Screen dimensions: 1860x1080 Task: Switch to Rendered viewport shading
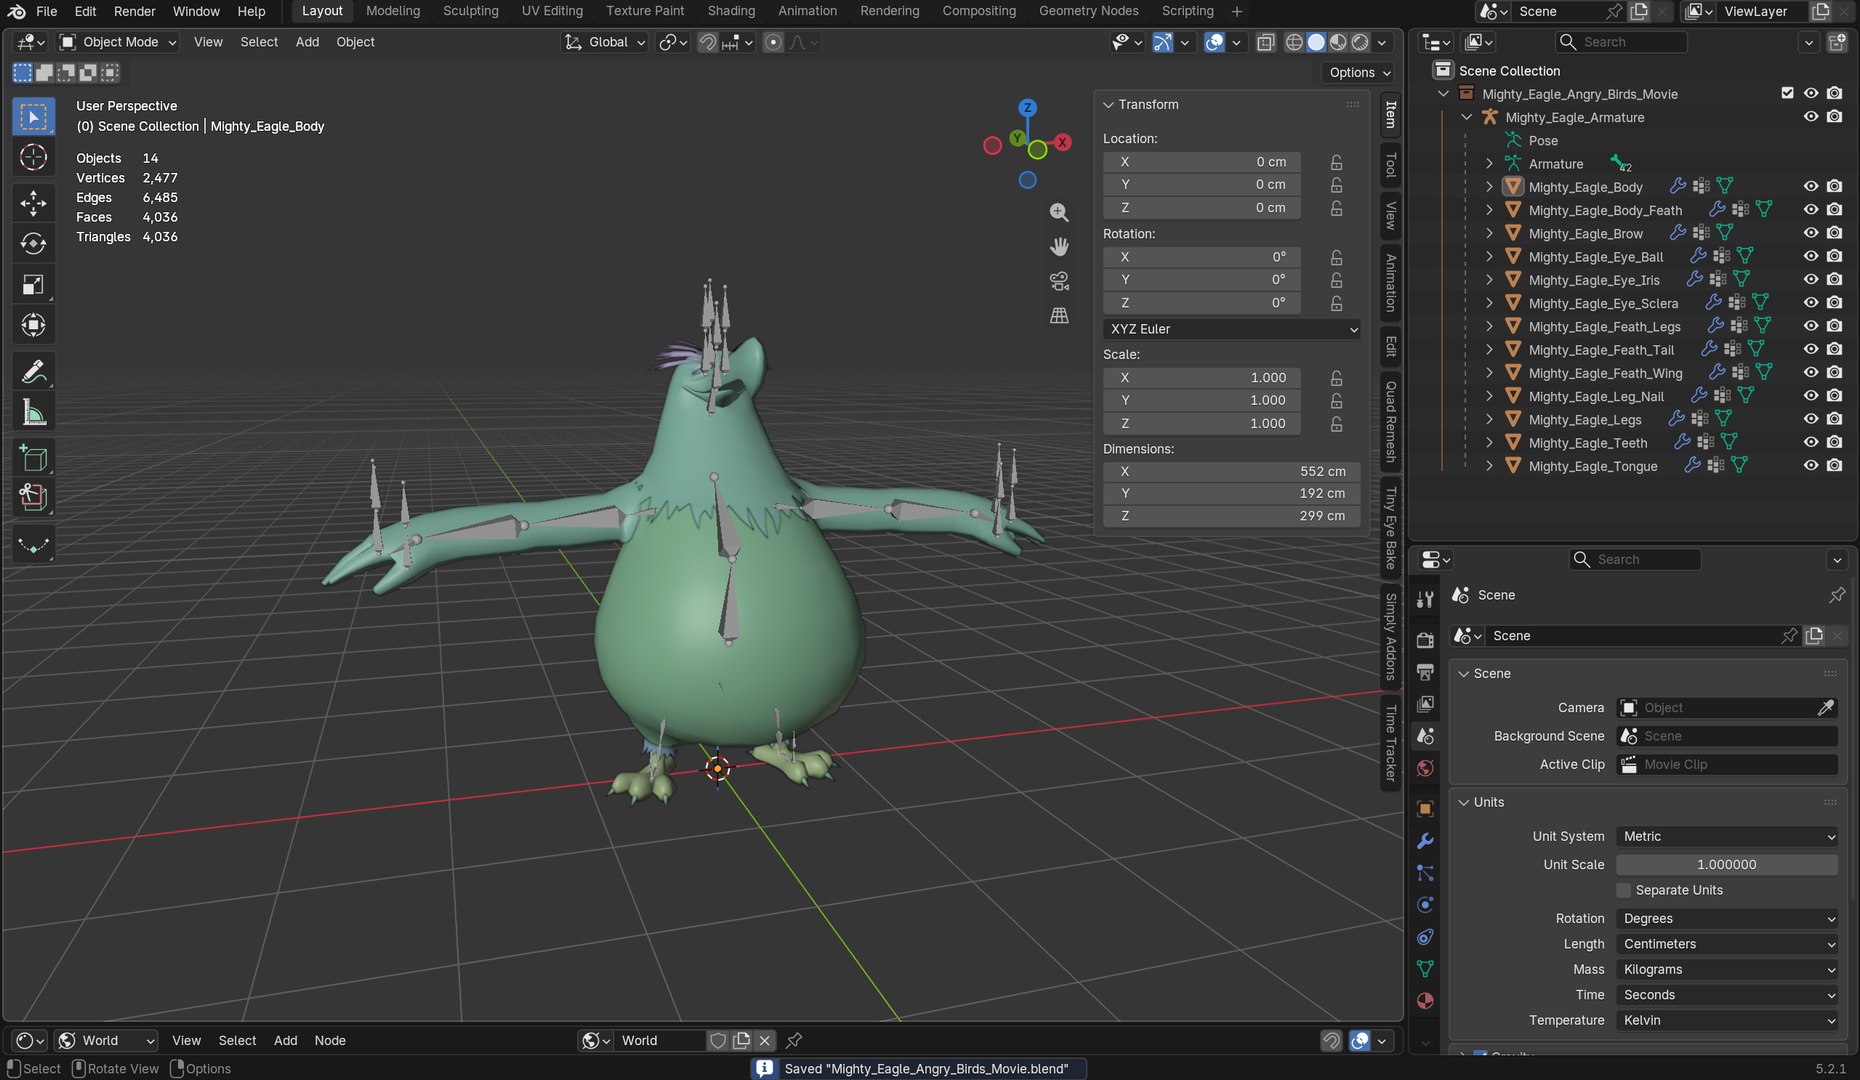[x=1360, y=42]
